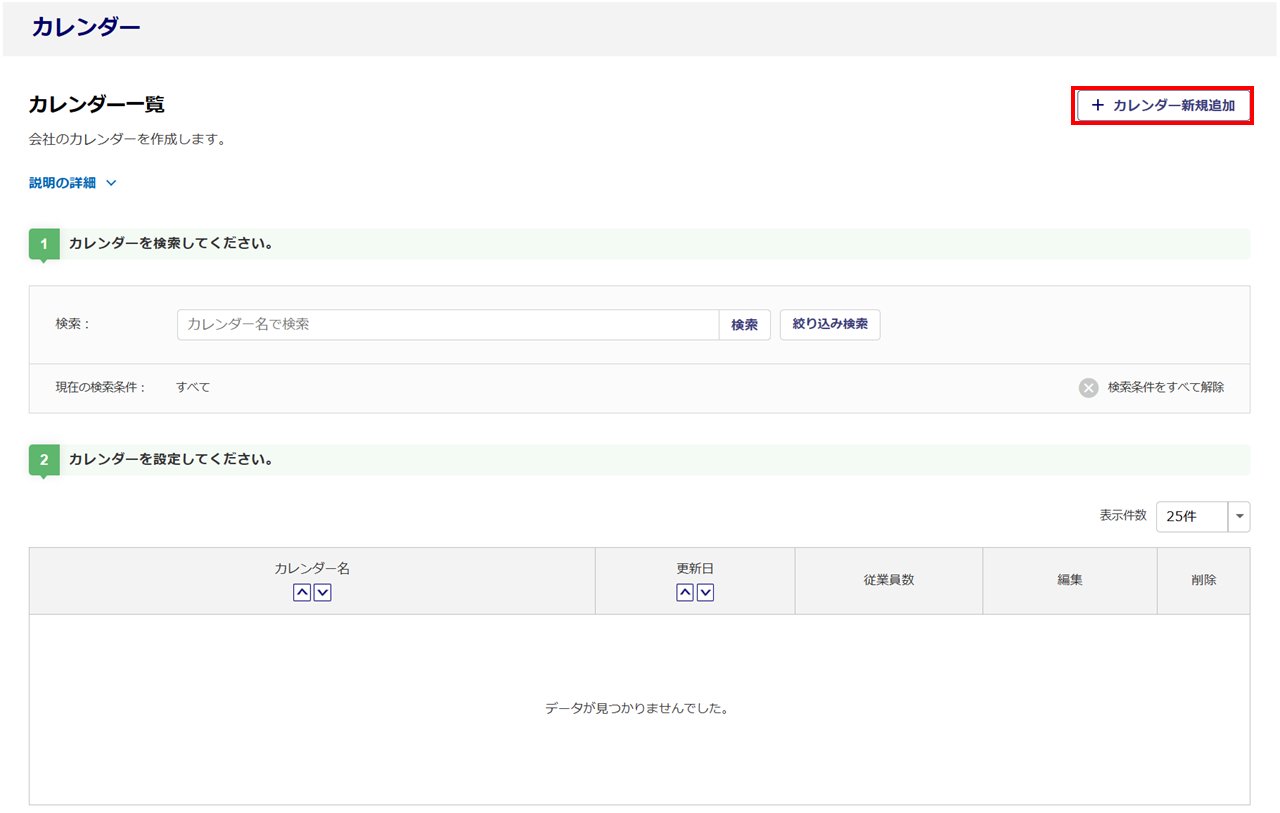Click the データが見つかりませんでした message
This screenshot has height=813, width=1280.
pos(638,708)
